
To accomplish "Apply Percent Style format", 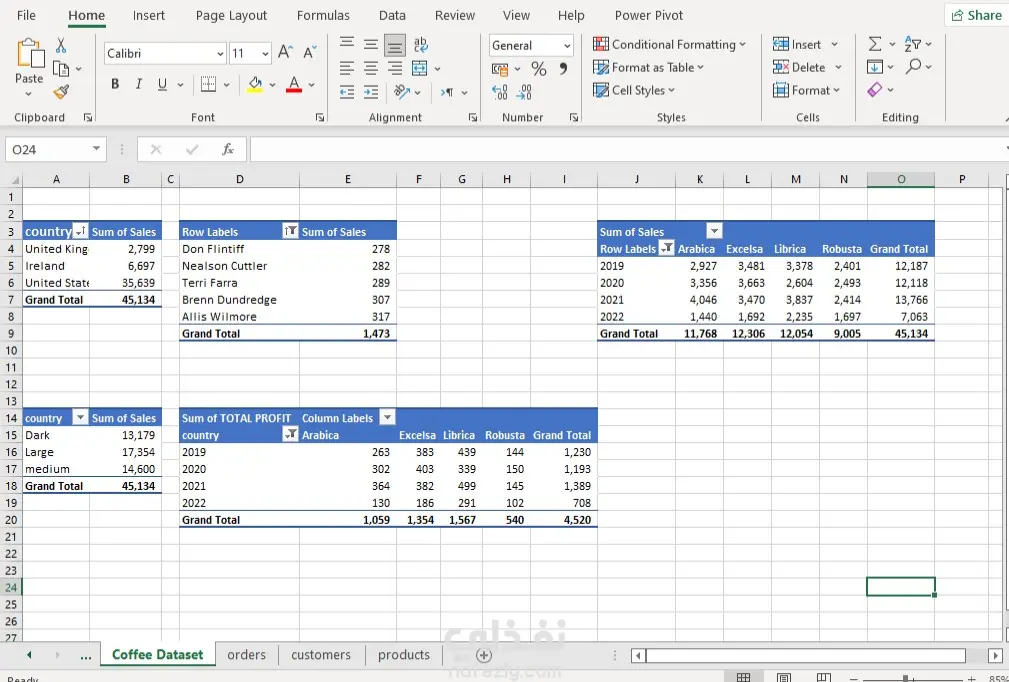I will 539,68.
